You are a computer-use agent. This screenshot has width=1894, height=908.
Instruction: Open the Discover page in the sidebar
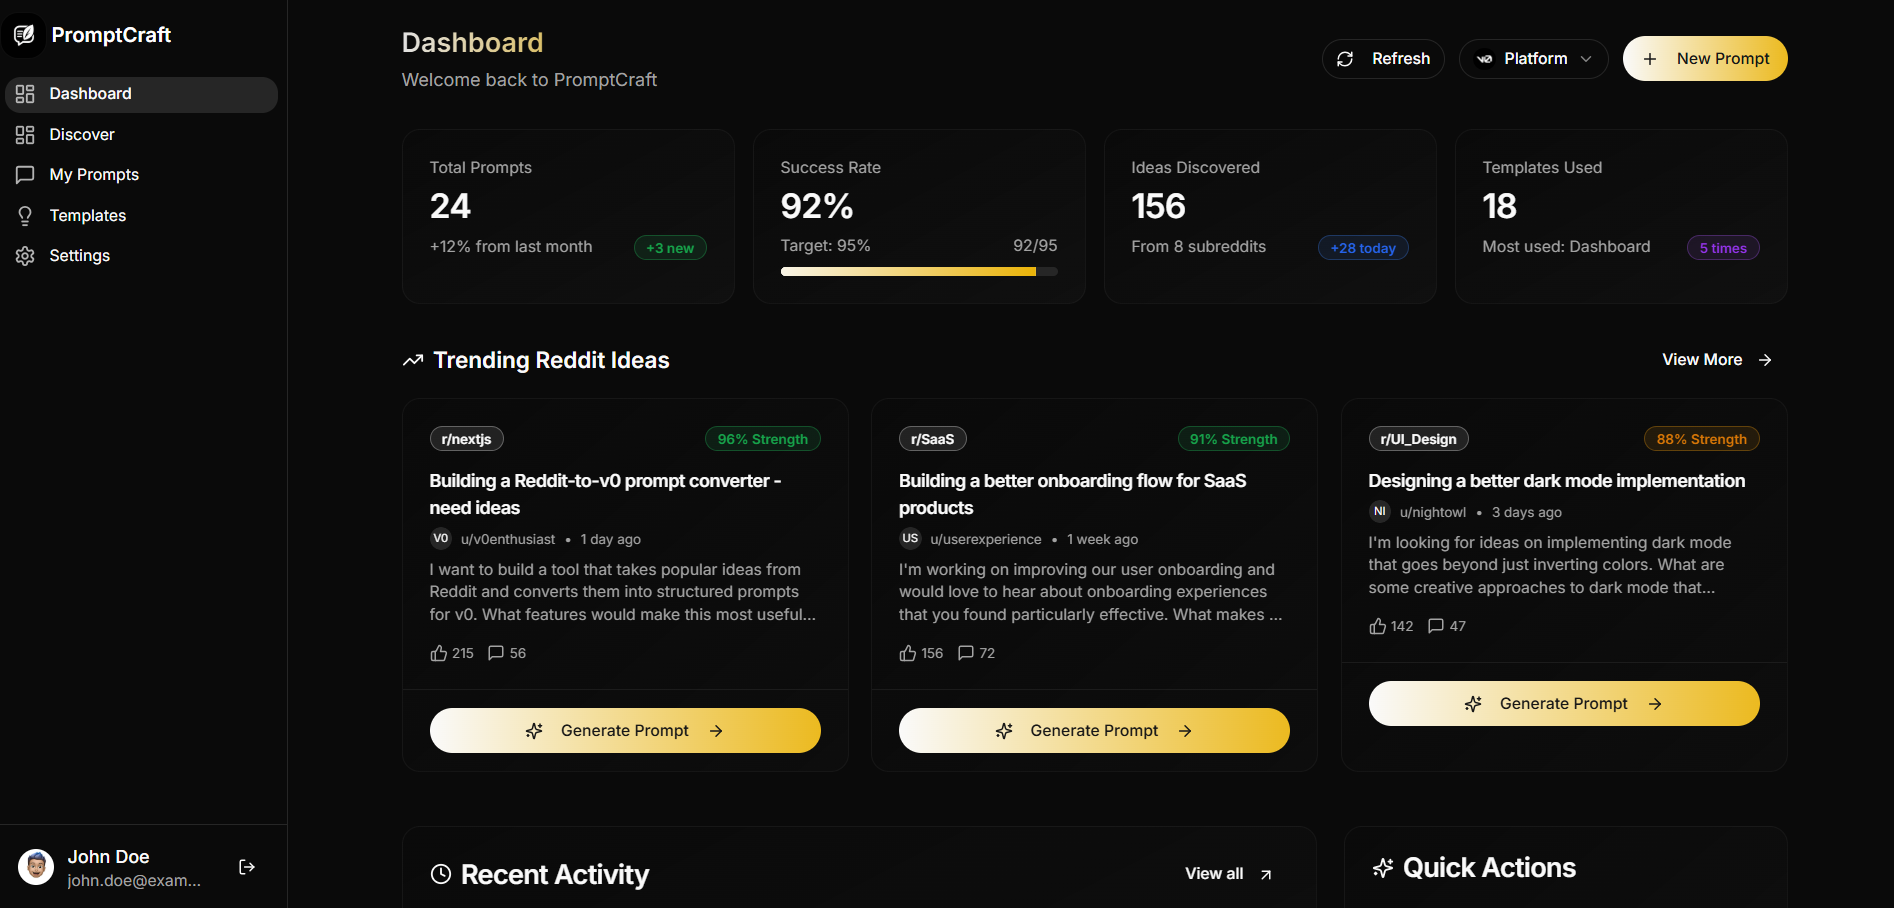pos(82,135)
